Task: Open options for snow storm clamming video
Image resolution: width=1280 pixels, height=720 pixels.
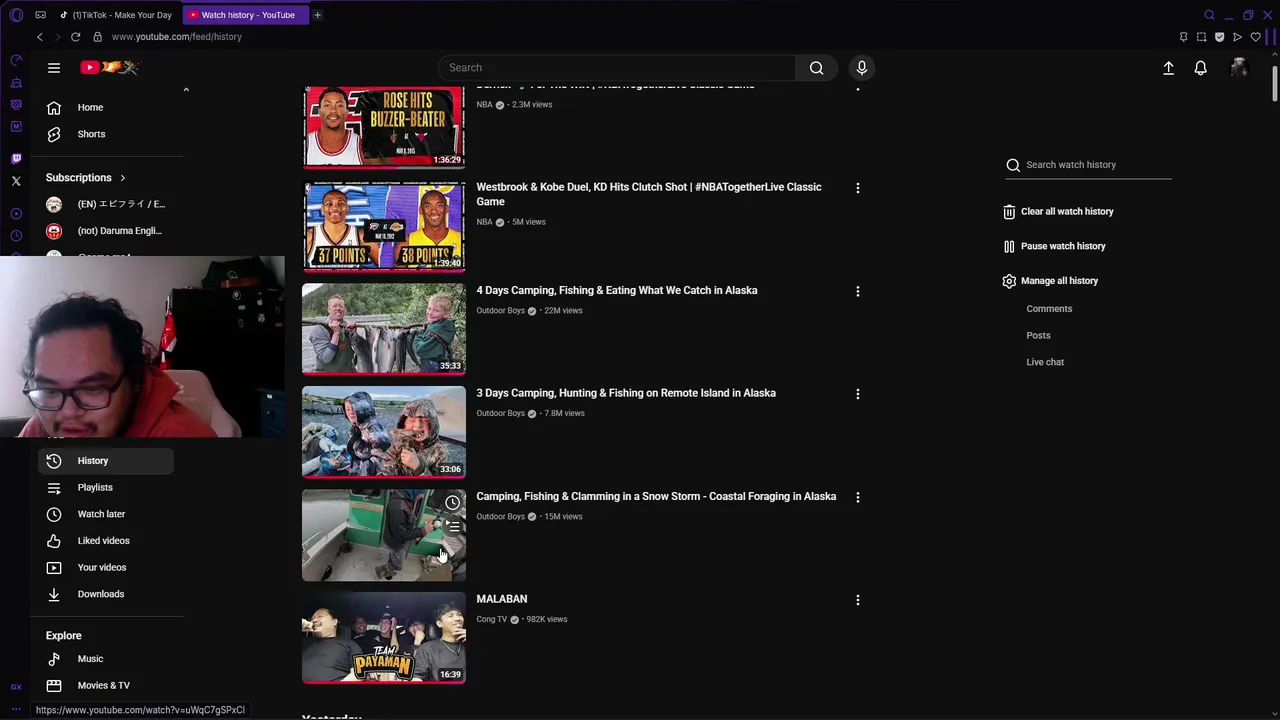Action: (x=857, y=497)
